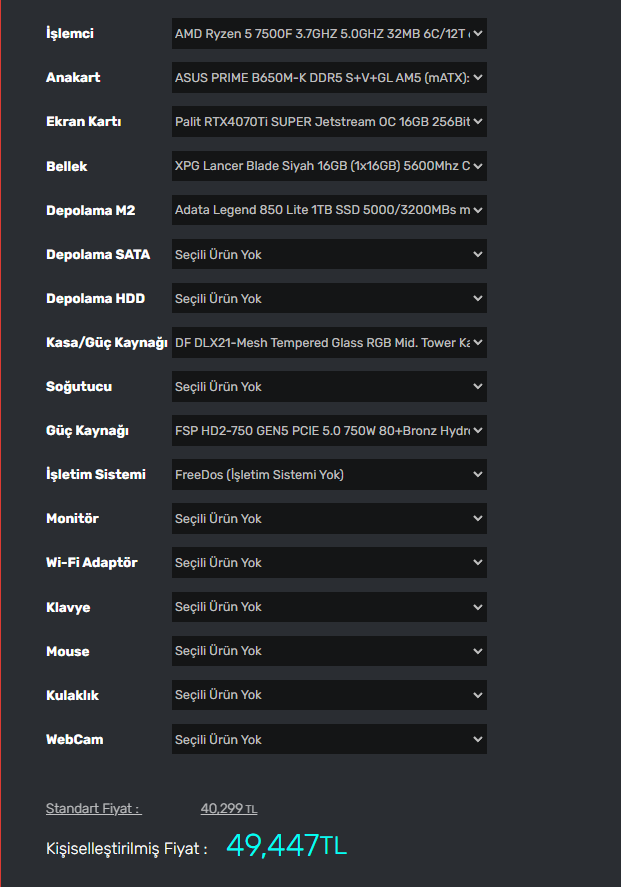This screenshot has width=621, height=887.
Task: Expand the Kasa/Güç Kaynağı case dropdown
Action: point(329,343)
